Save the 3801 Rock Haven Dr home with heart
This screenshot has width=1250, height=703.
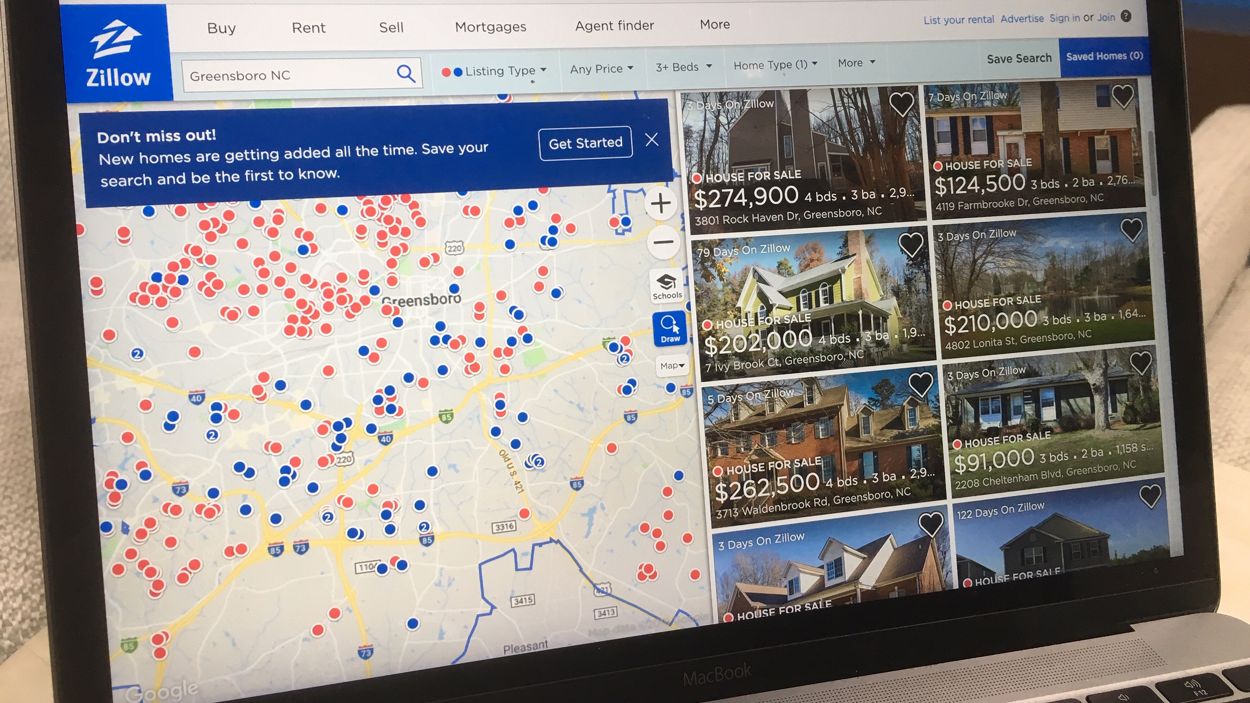[902, 104]
